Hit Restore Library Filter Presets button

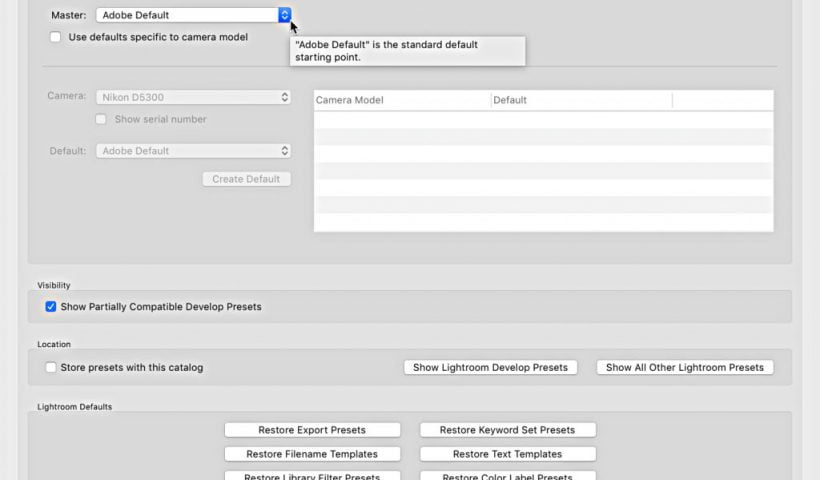(x=312, y=476)
